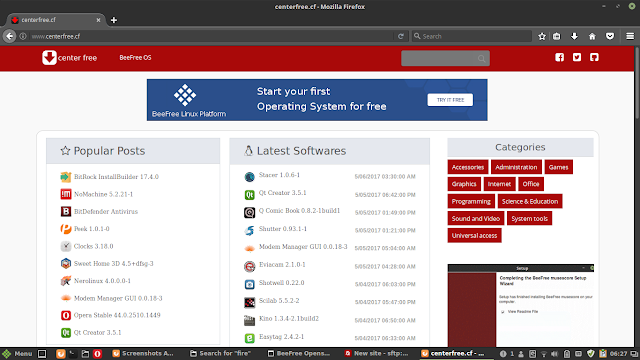This screenshot has width=640, height=360.
Task: Click the address bar URL field
Action: 212,36
